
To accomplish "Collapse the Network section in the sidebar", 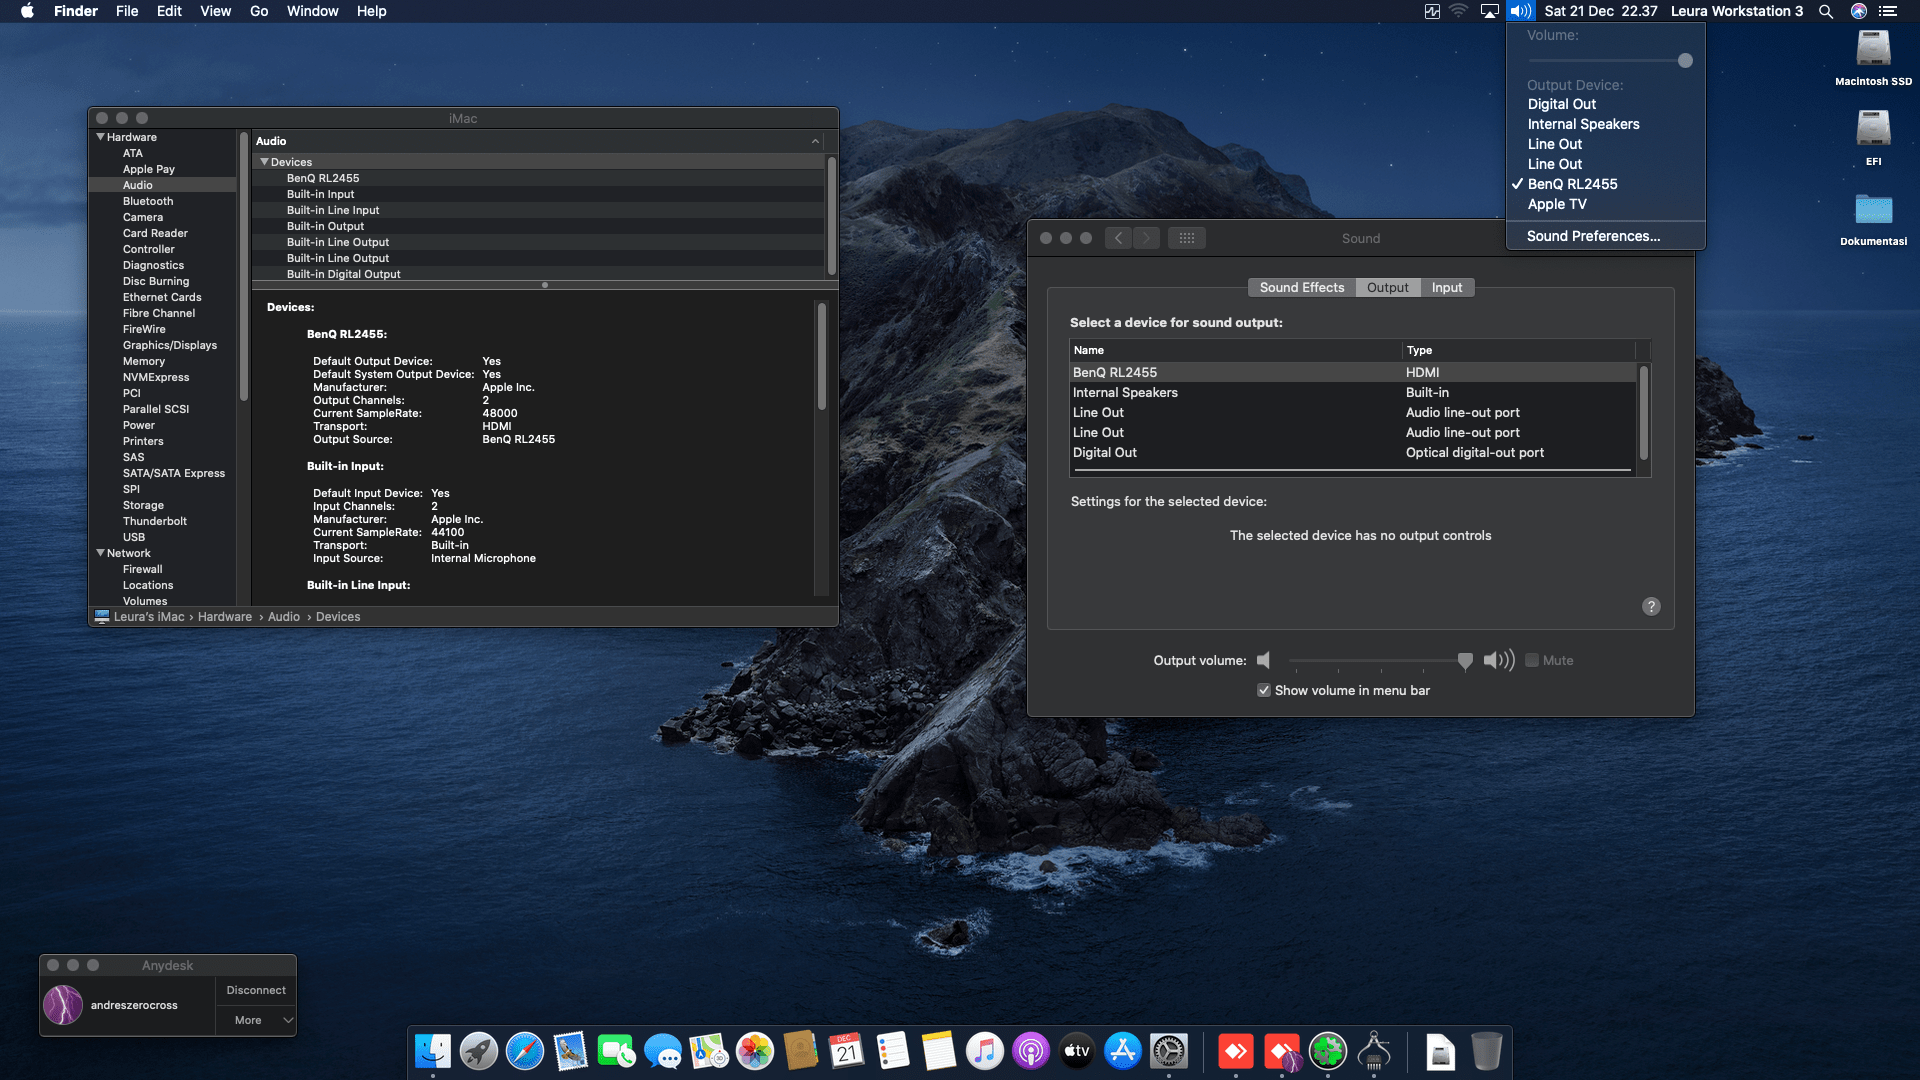I will pyautogui.click(x=100, y=553).
